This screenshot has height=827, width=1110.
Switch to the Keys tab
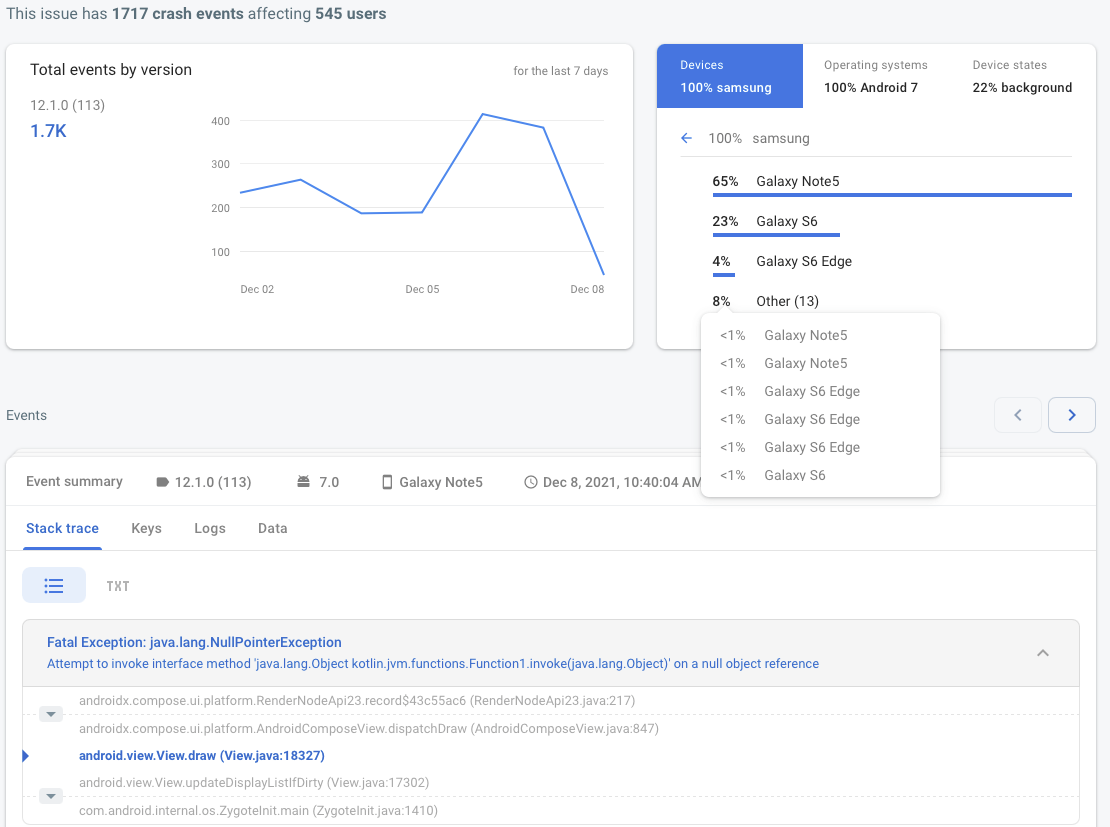pyautogui.click(x=146, y=528)
